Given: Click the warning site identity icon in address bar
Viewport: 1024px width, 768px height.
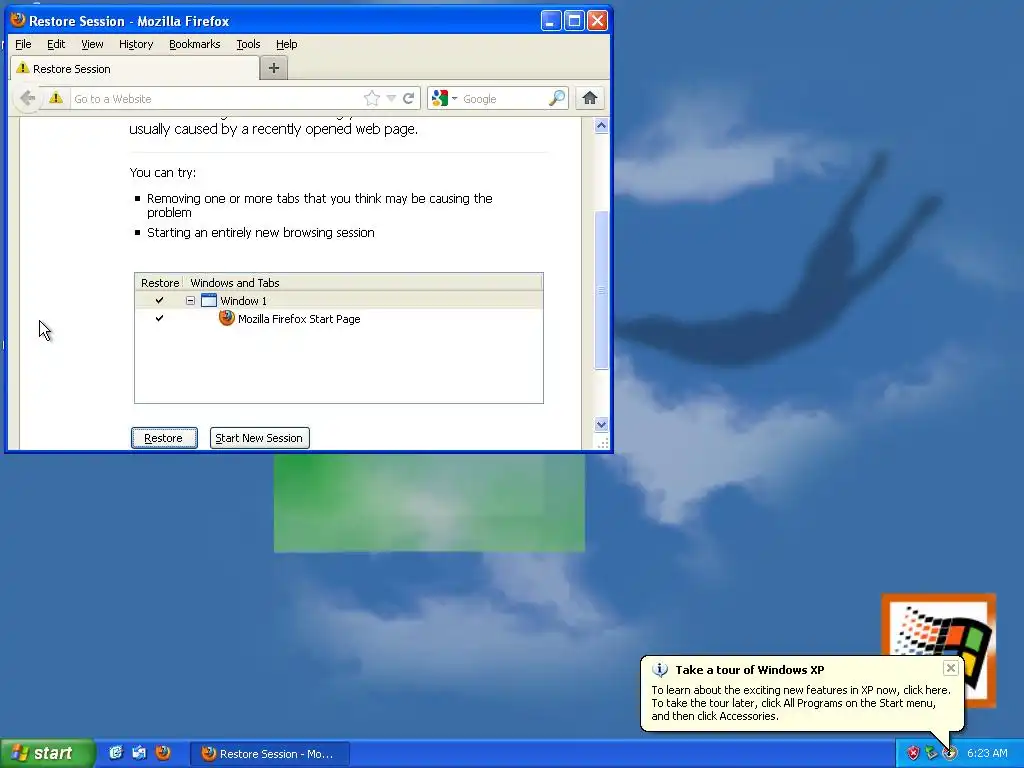Looking at the screenshot, I should click(56, 98).
